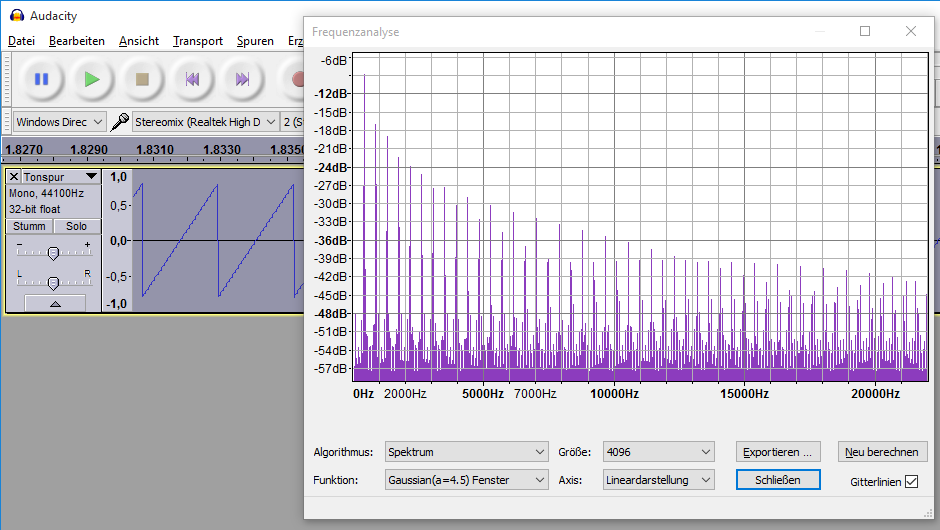The height and width of the screenshot is (530, 940).
Task: Open the Algorithmus Spektrum dropdown
Action: click(x=467, y=452)
